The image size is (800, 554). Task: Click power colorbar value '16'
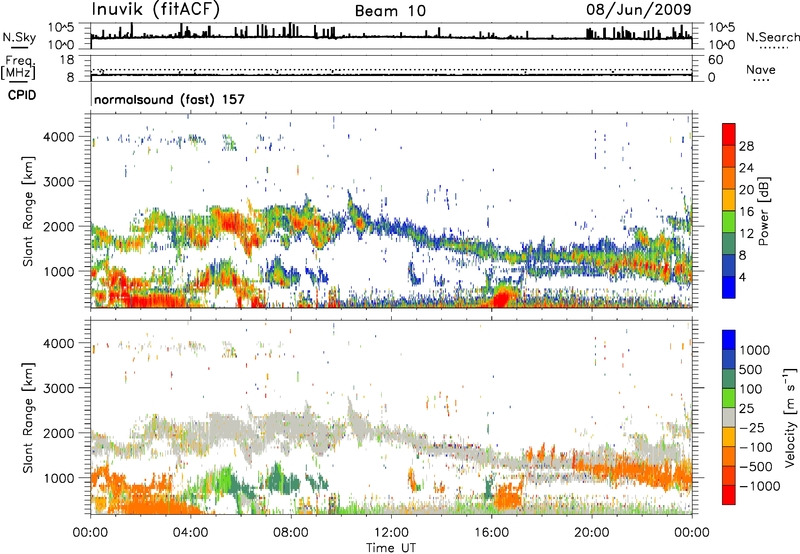(x=746, y=212)
